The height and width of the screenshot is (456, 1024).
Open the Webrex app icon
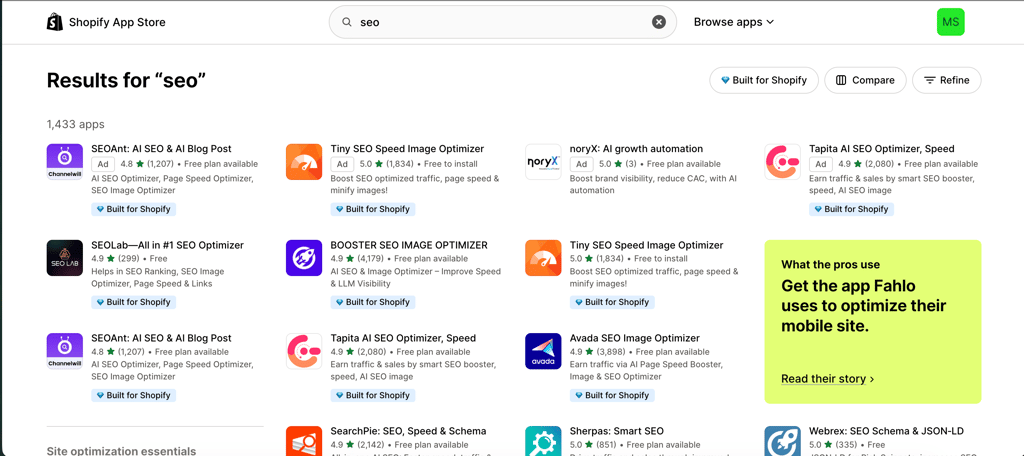tap(782, 441)
